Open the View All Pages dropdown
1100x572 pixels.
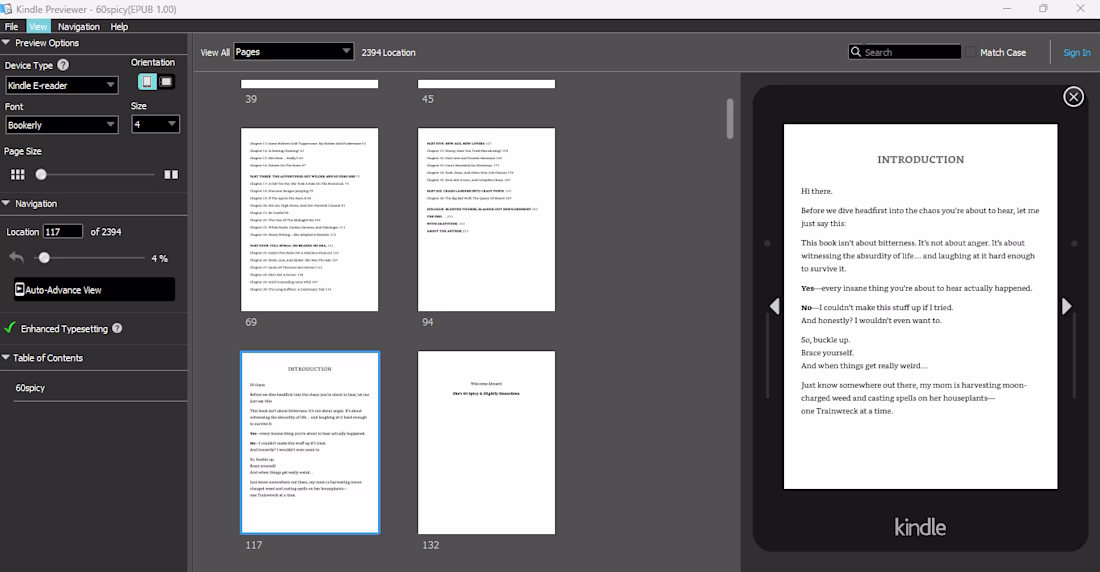pos(293,51)
